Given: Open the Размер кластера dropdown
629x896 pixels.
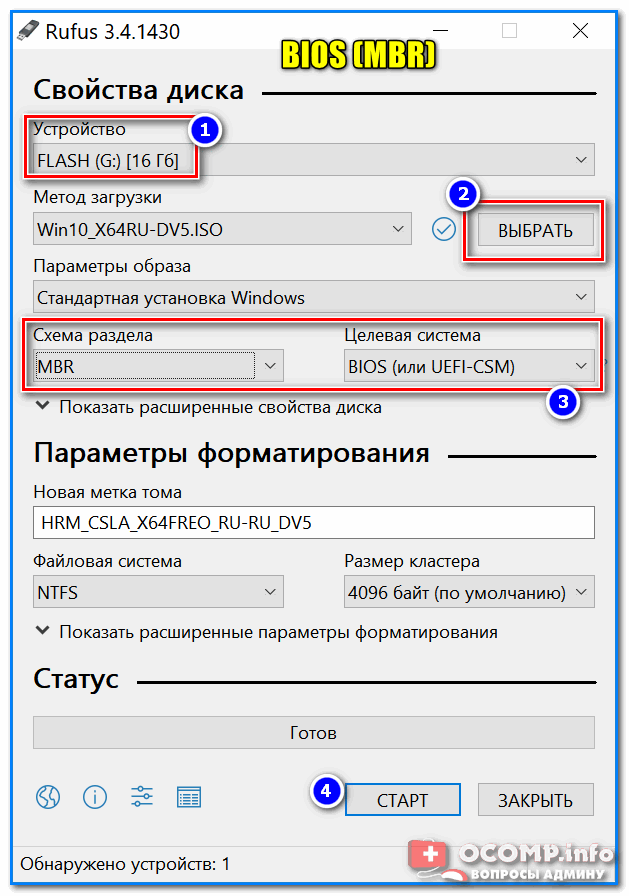Looking at the screenshot, I should point(469,592).
